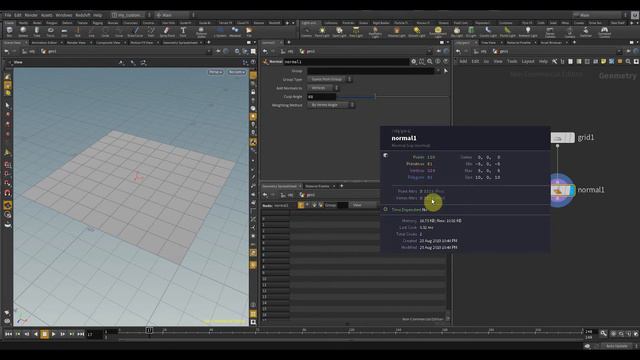Click the network editor search icon
Screen dimensions: 640x360
pyautogui.click(x=628, y=62)
